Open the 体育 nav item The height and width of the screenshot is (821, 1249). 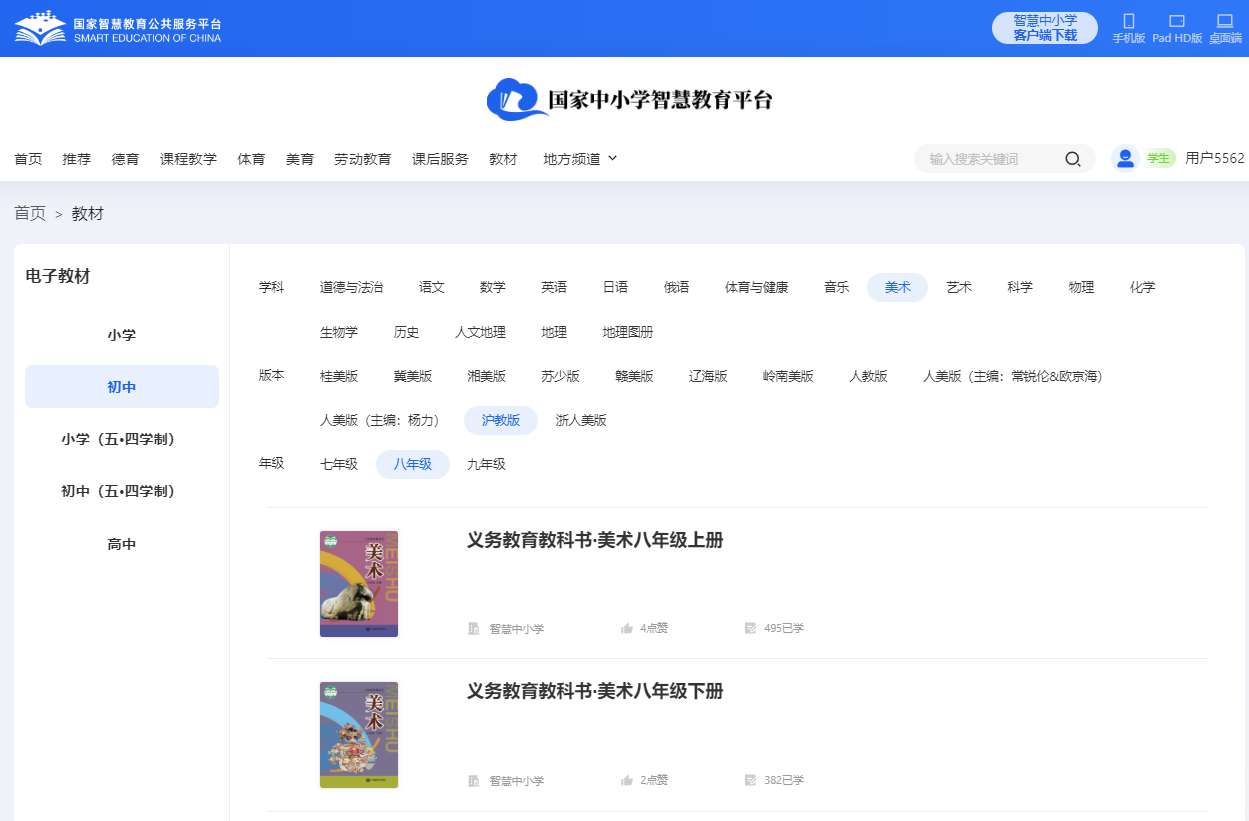(251, 159)
